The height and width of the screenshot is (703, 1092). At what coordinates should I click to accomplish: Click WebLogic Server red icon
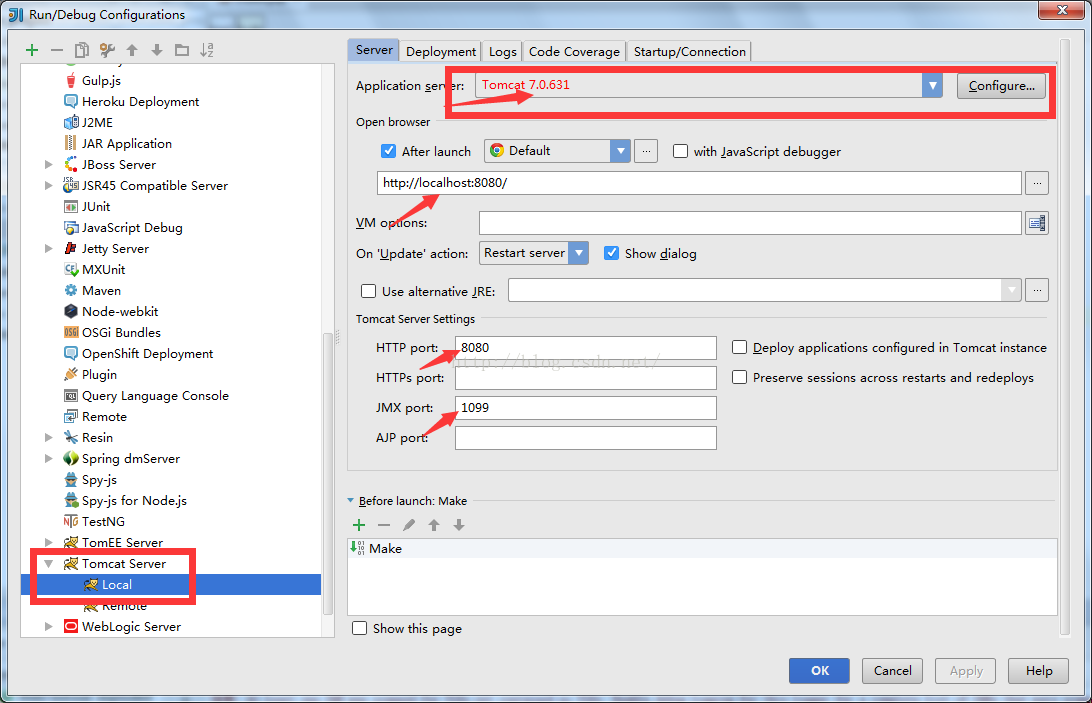[70, 626]
